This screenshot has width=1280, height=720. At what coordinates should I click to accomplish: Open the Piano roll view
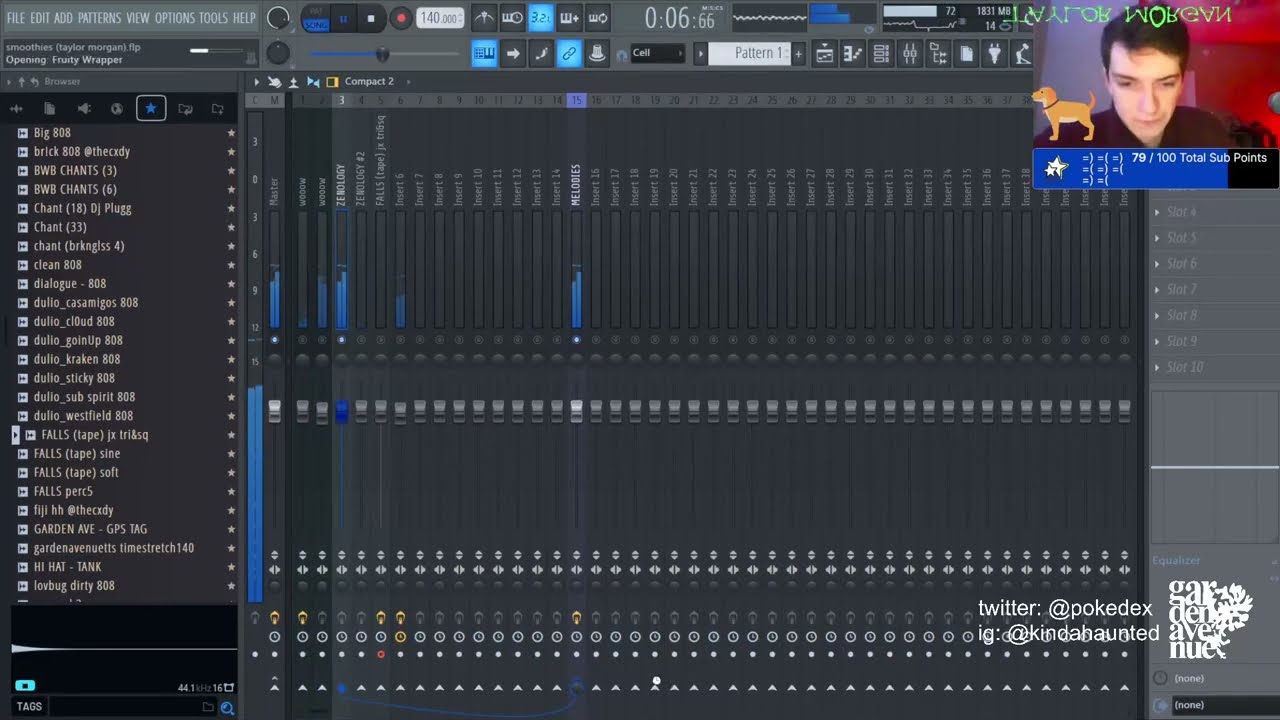point(853,54)
